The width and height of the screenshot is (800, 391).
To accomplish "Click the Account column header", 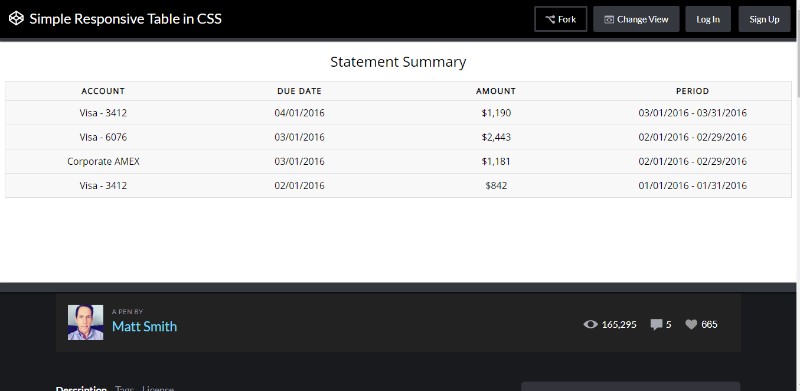I will click(x=103, y=91).
